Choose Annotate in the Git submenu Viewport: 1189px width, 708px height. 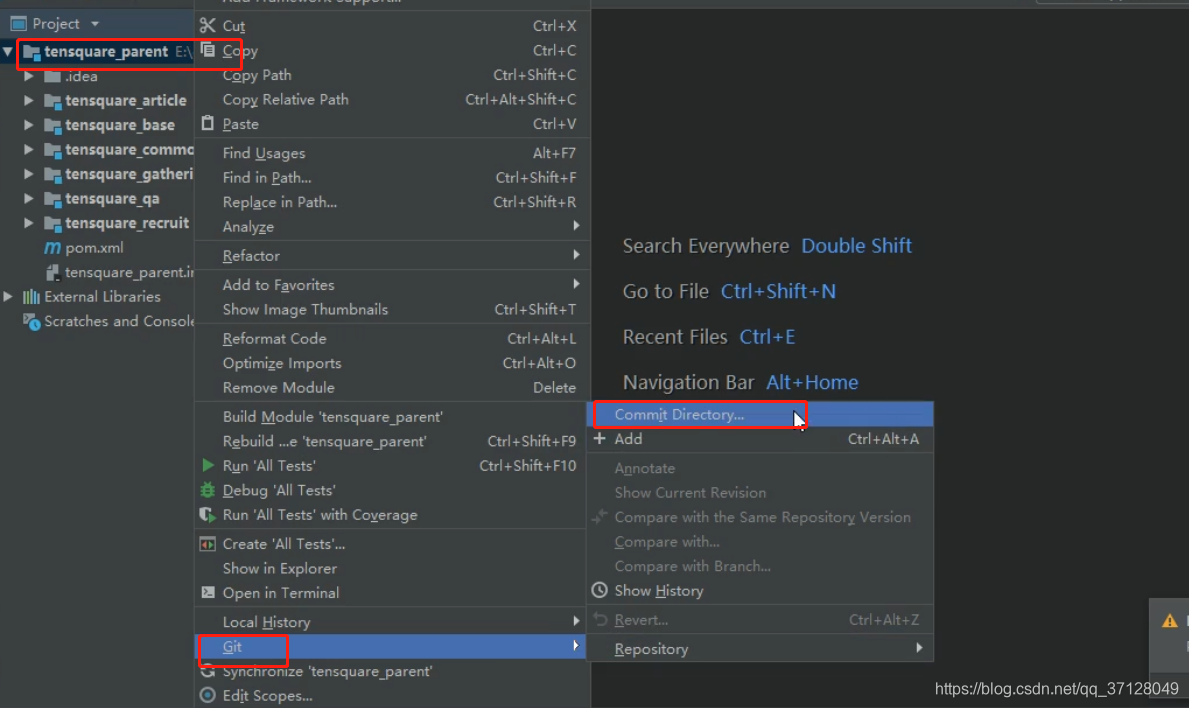(x=760, y=468)
